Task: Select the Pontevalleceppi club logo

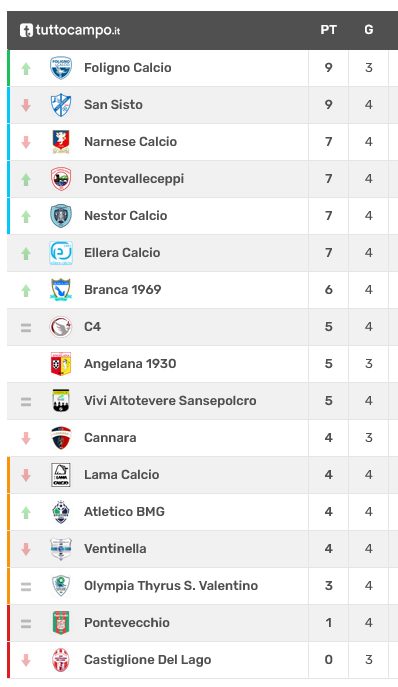Action: pos(61,179)
